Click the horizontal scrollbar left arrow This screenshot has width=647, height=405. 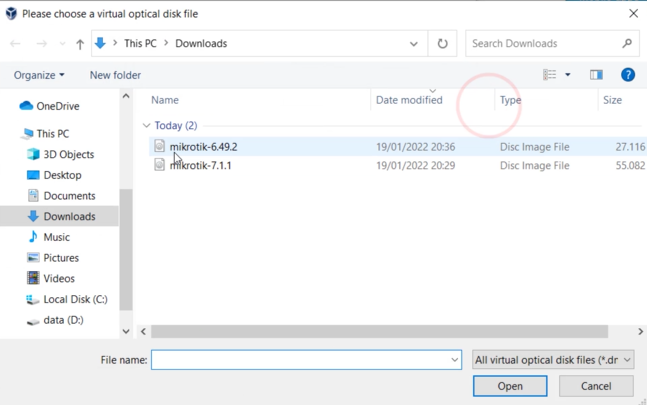coord(143,331)
